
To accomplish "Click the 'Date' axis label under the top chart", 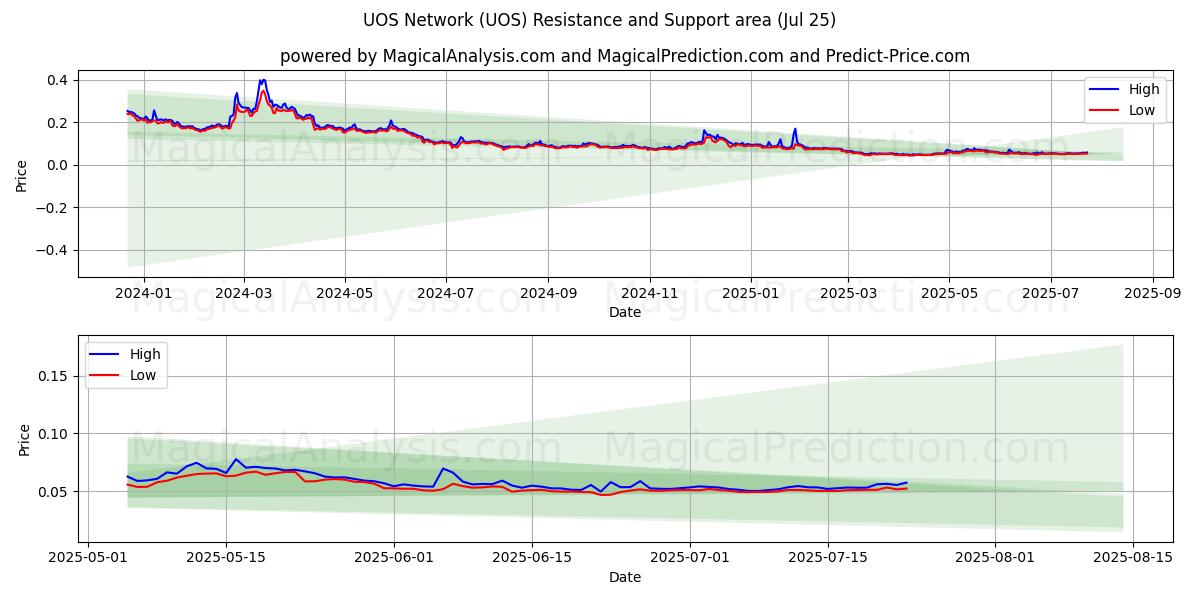I will click(x=625, y=312).
